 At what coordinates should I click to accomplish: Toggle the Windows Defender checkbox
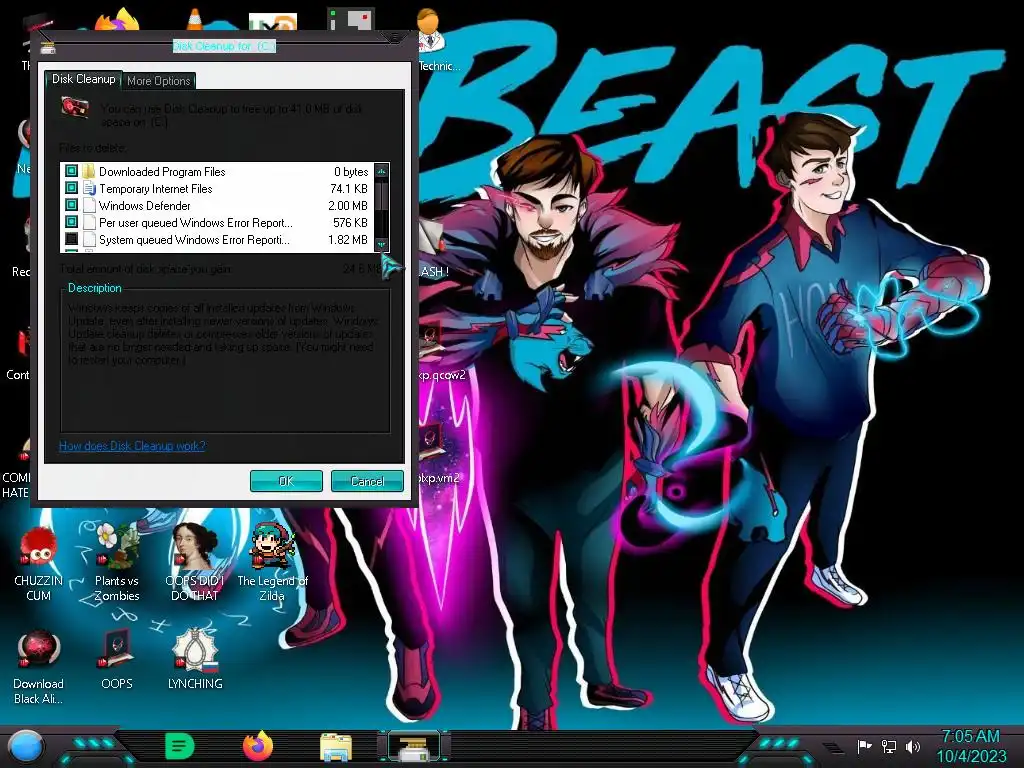tap(71, 205)
